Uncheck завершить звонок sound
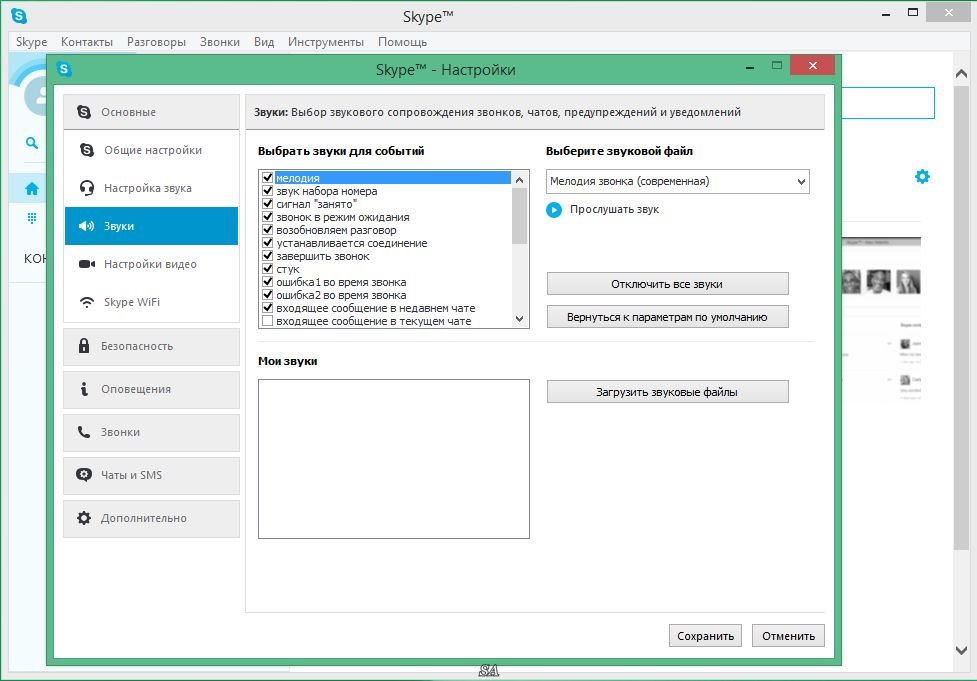 (x=268, y=256)
